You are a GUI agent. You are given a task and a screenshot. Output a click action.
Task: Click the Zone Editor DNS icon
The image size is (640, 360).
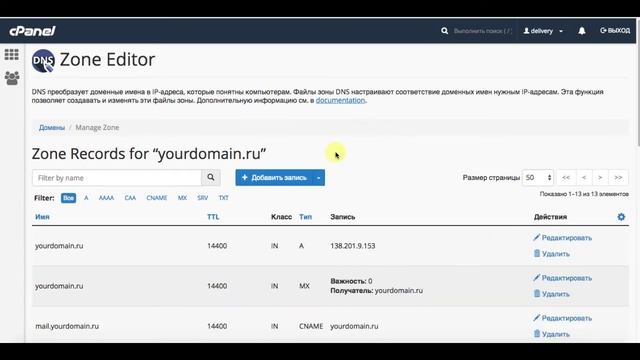(43, 61)
